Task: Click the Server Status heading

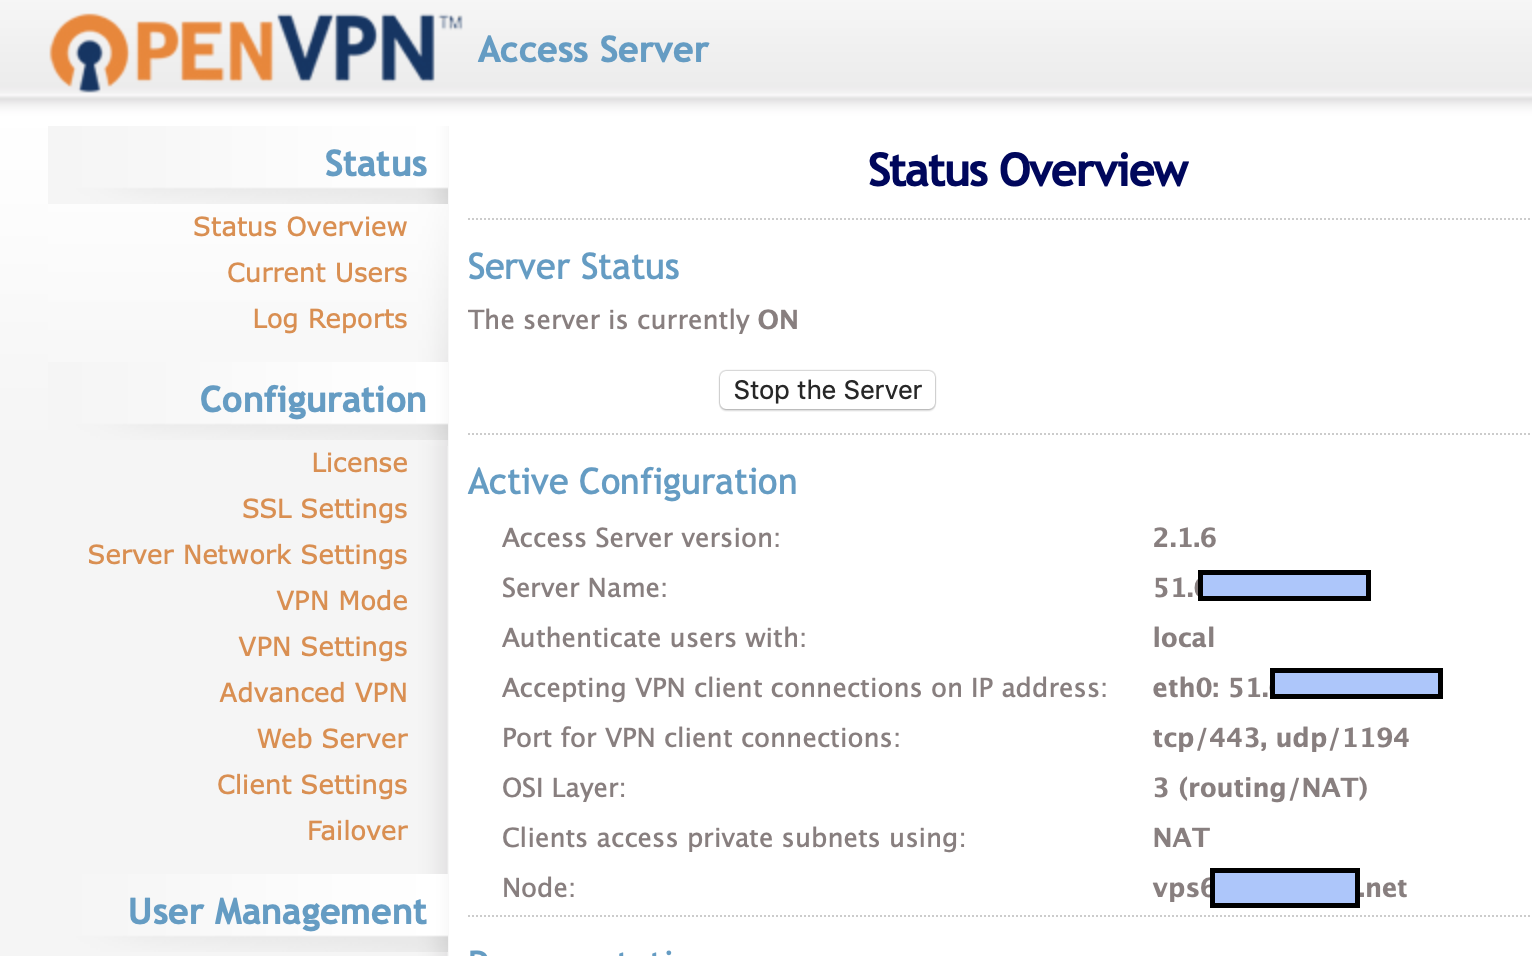Action: (x=574, y=267)
